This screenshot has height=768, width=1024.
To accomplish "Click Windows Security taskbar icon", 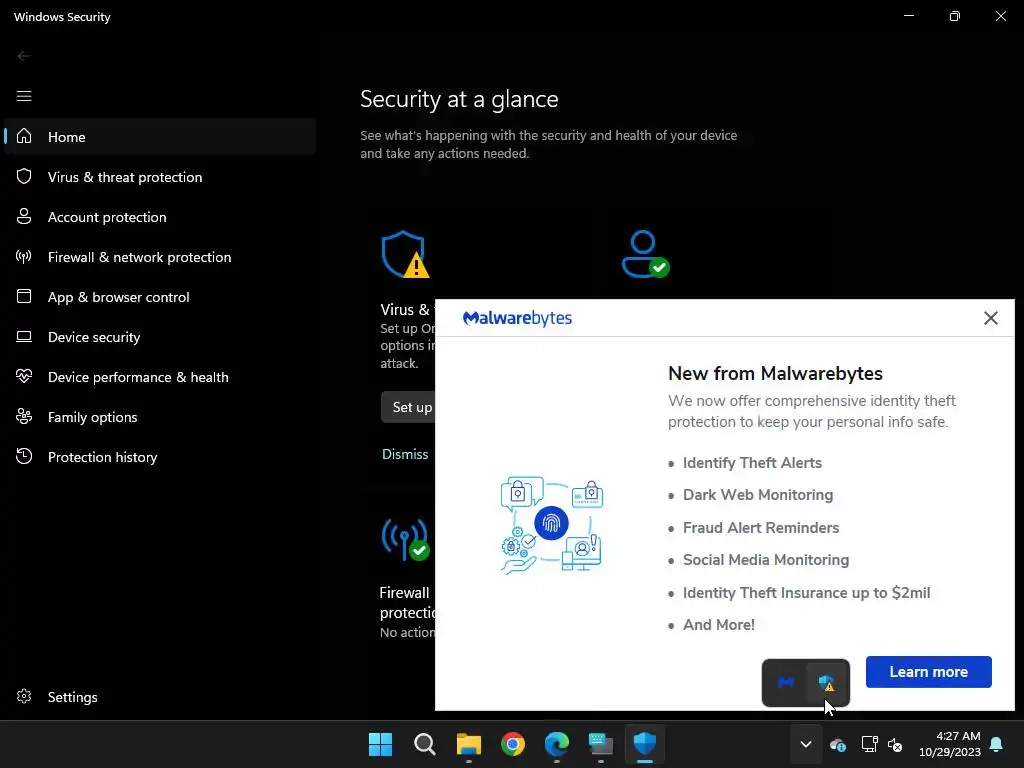I will coord(645,744).
